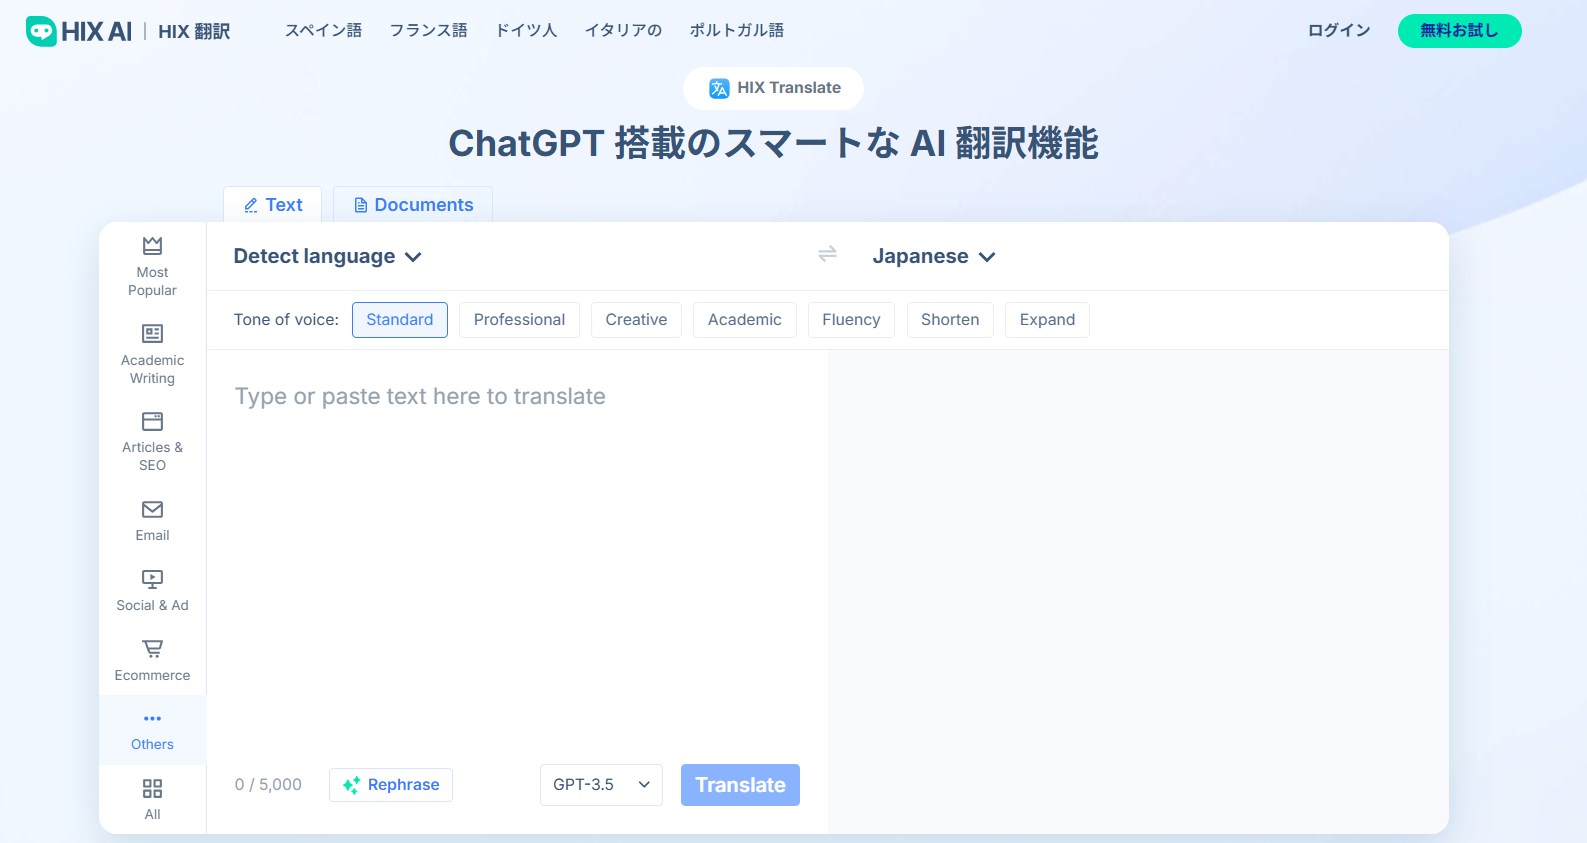1587x843 pixels.
Task: Click the Tone of voice label
Action: coord(286,320)
